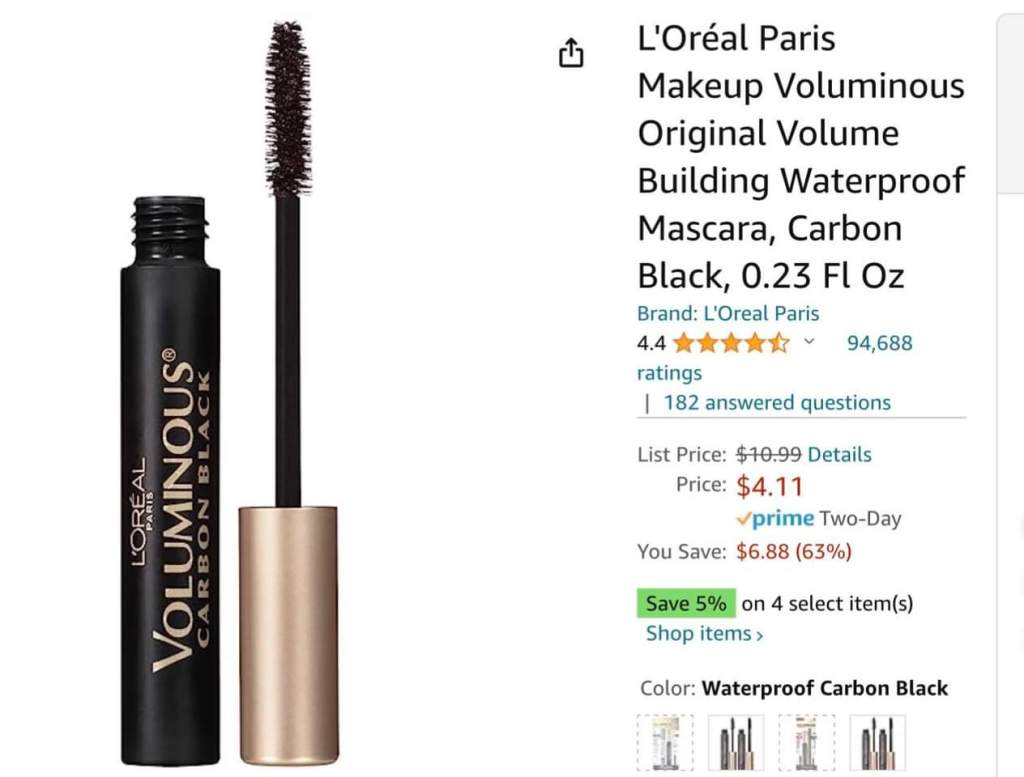Click the share icon above product image

571,52
